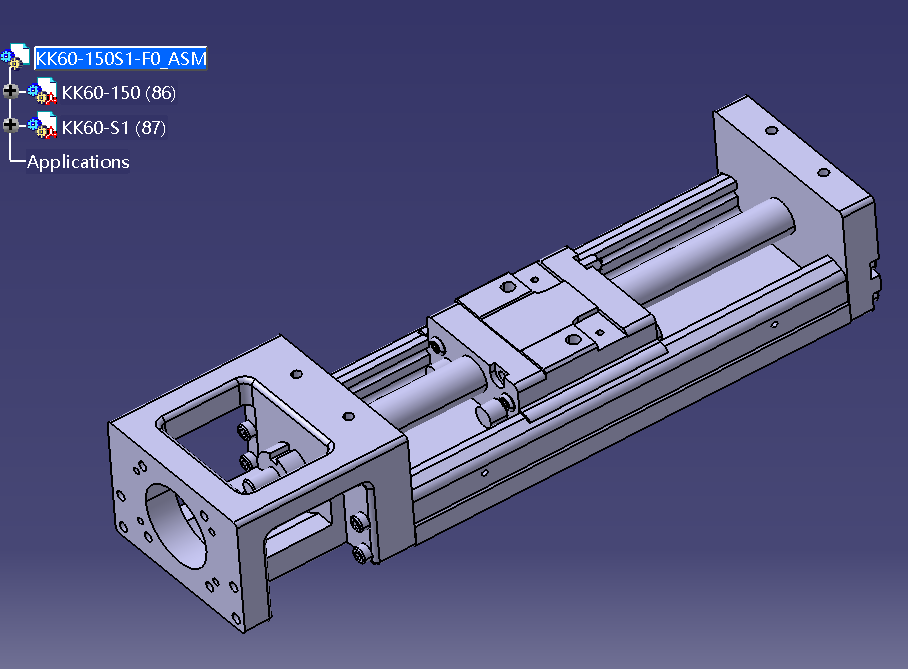Expand the KK60-150 (86) tree node
908x669 pixels.
coord(11,93)
